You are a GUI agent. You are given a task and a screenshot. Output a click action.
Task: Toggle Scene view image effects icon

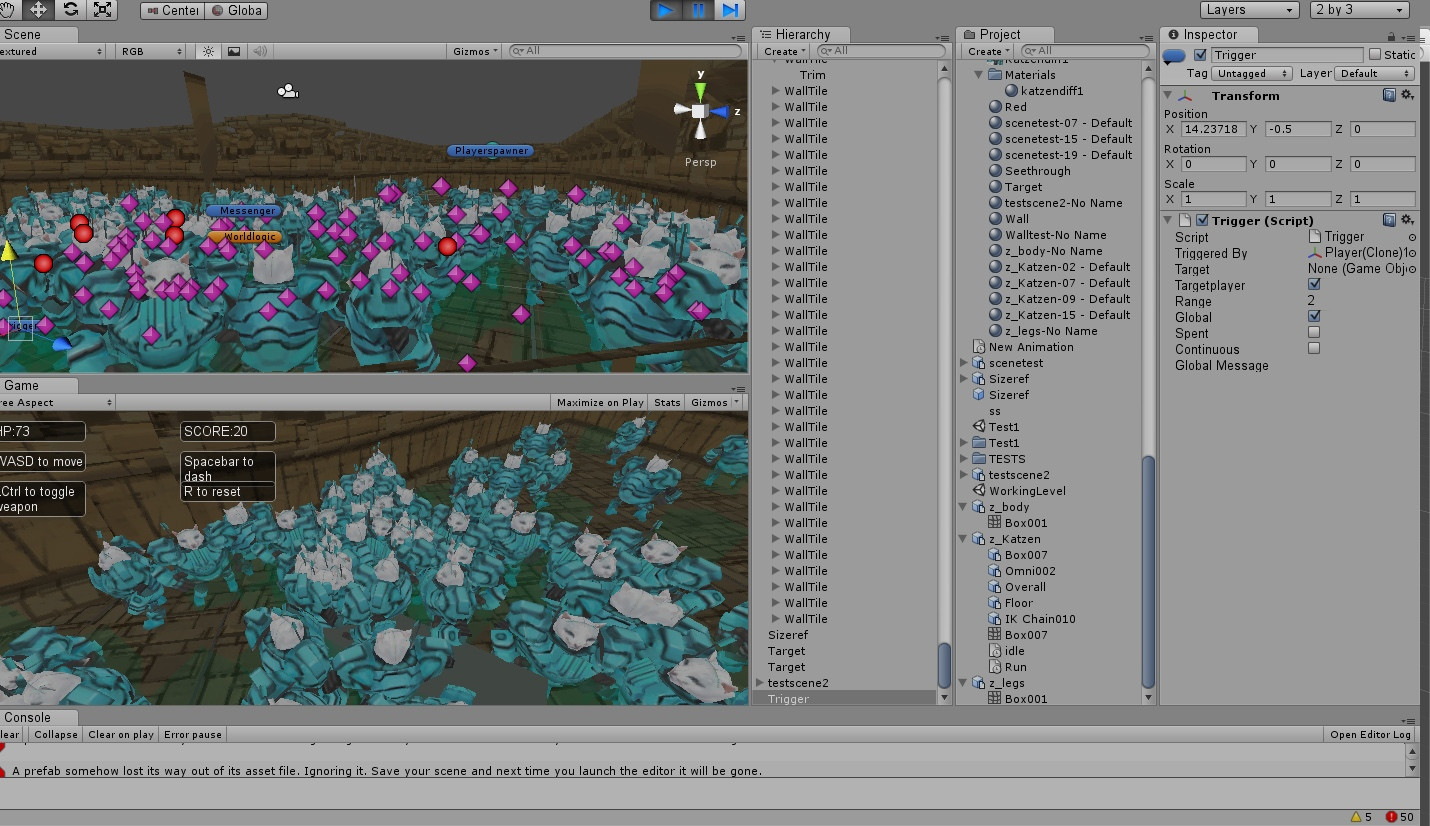[x=233, y=51]
